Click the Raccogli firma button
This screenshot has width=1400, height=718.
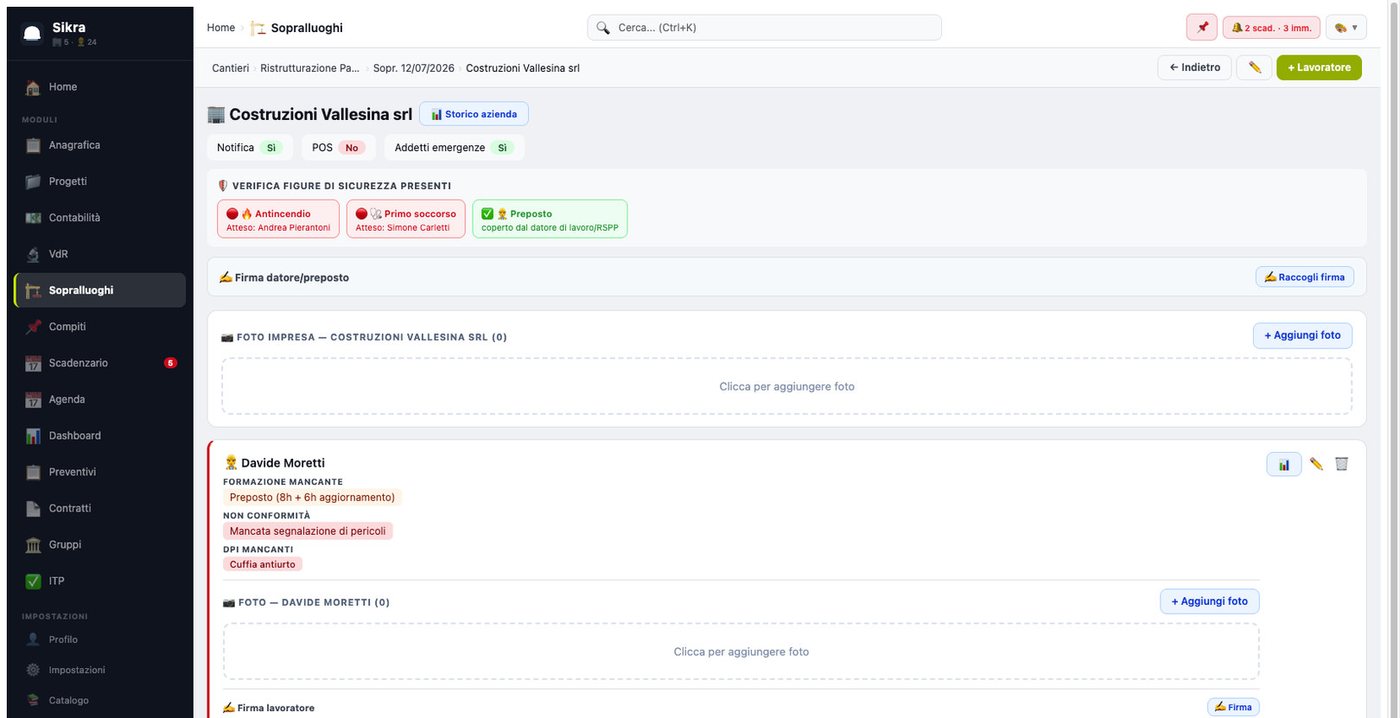click(1305, 277)
